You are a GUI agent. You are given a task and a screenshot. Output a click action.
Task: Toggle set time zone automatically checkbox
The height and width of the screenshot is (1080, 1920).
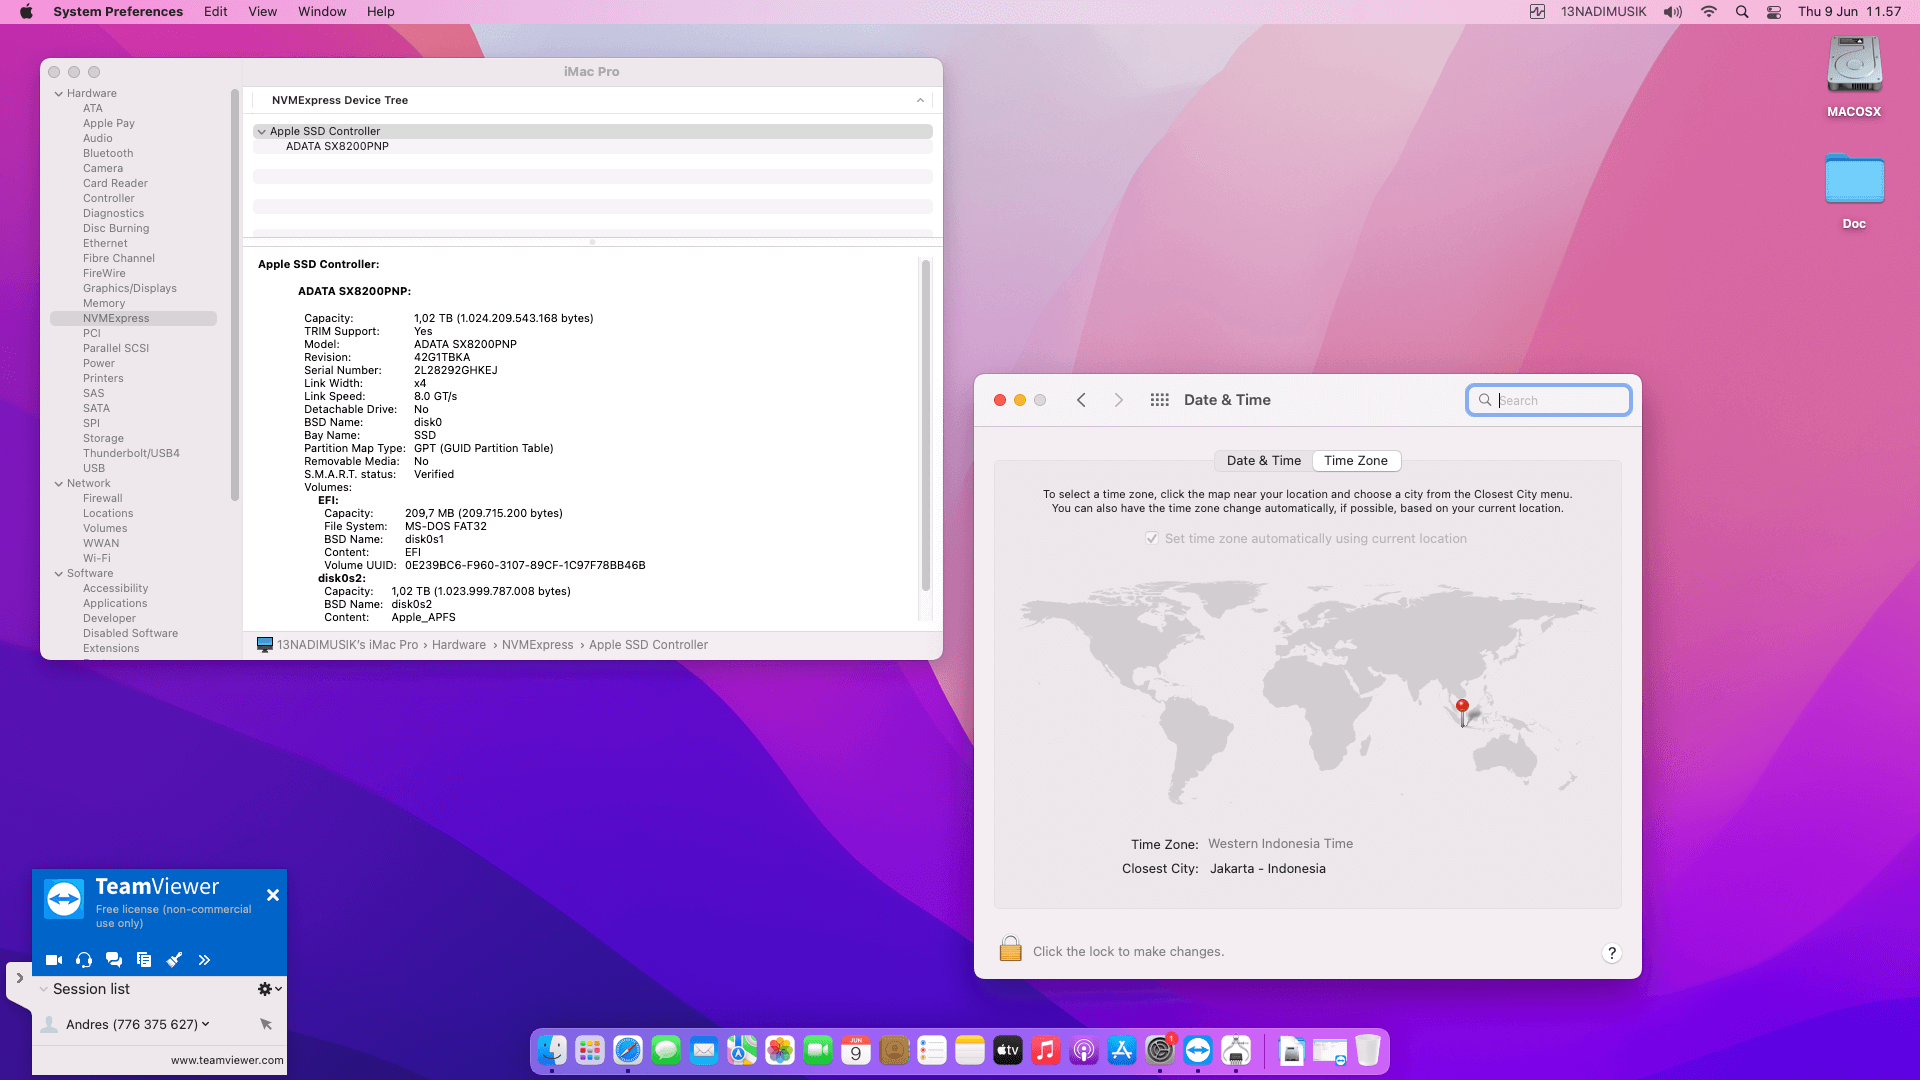1152,538
